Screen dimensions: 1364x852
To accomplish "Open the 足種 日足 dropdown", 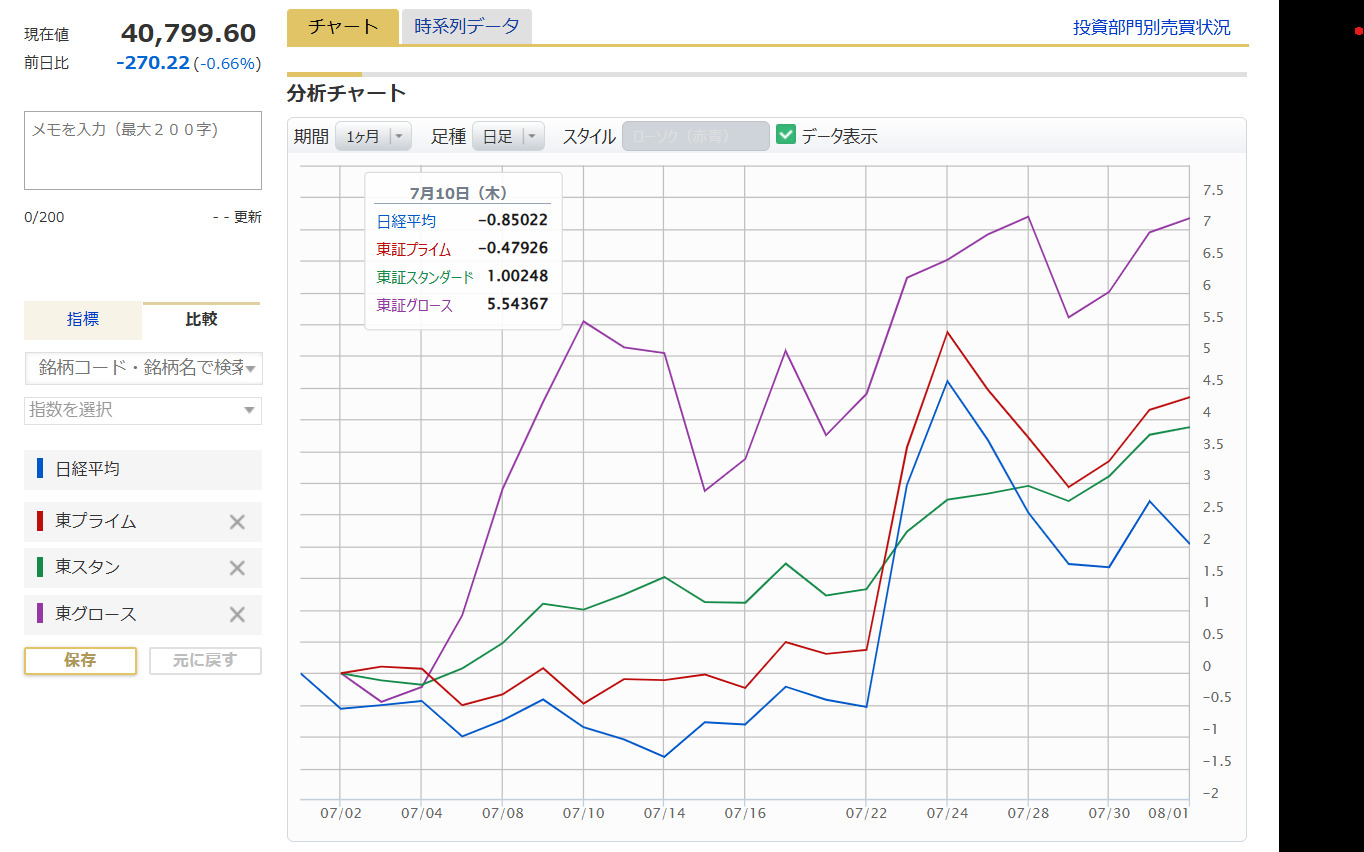I will [x=508, y=136].
